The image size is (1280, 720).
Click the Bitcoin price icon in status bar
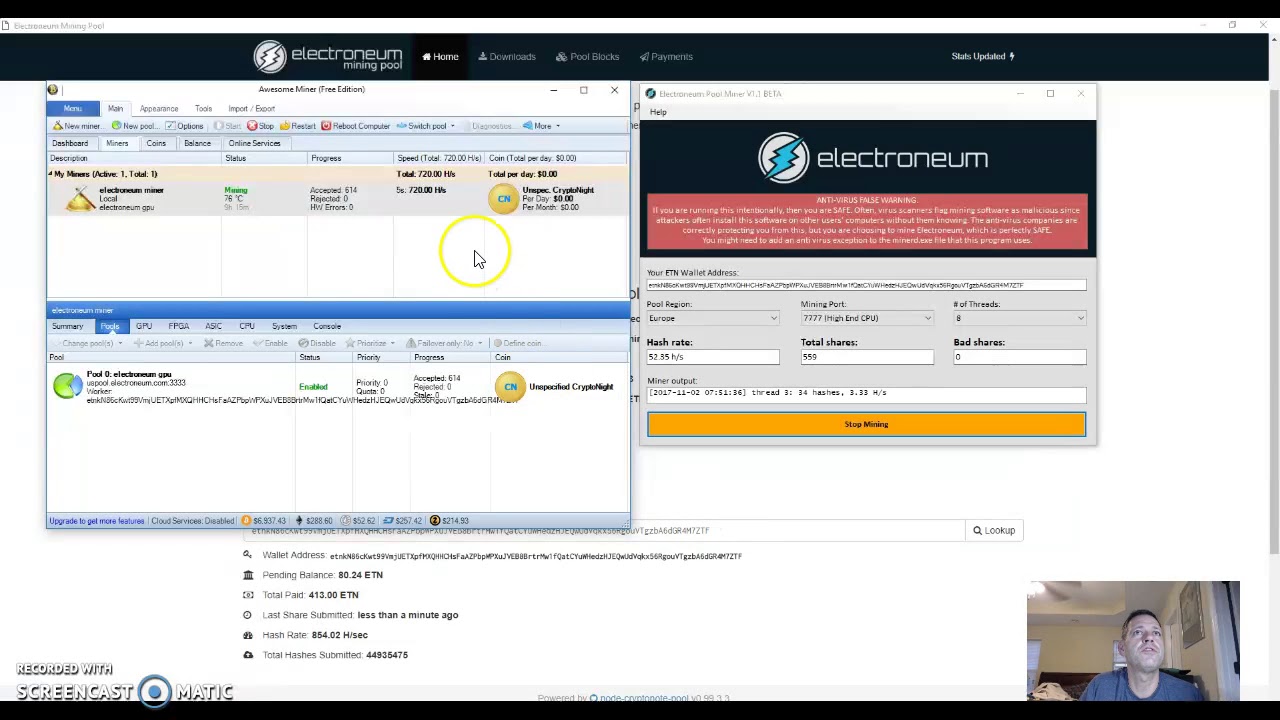pos(246,521)
